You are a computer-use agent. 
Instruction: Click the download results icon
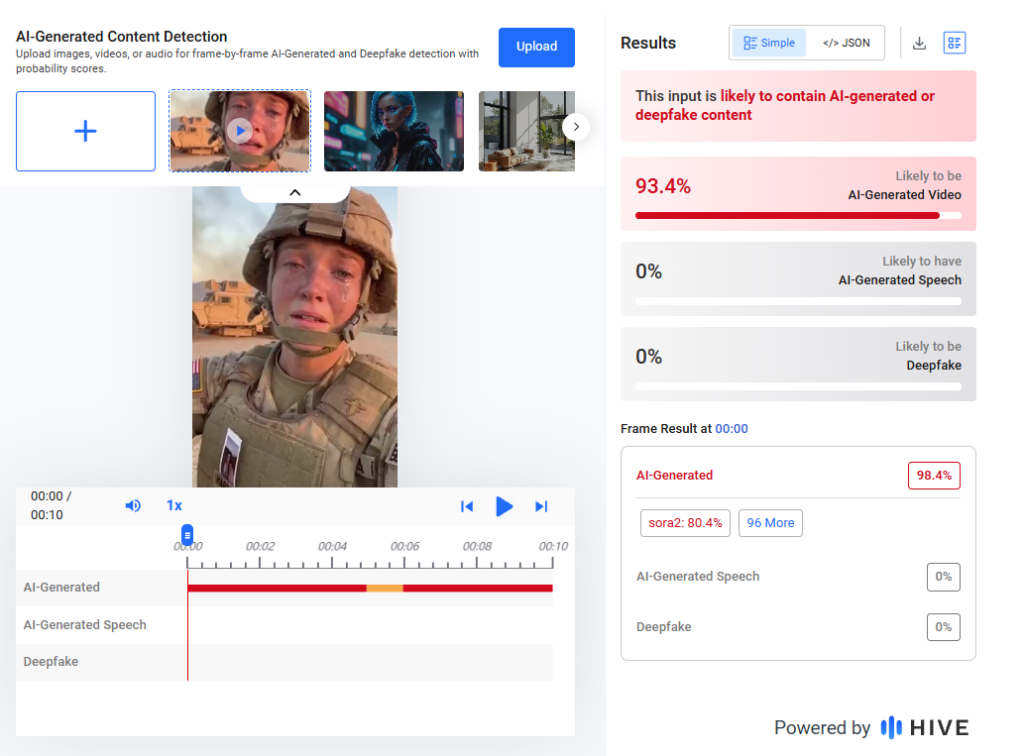pyautogui.click(x=919, y=43)
